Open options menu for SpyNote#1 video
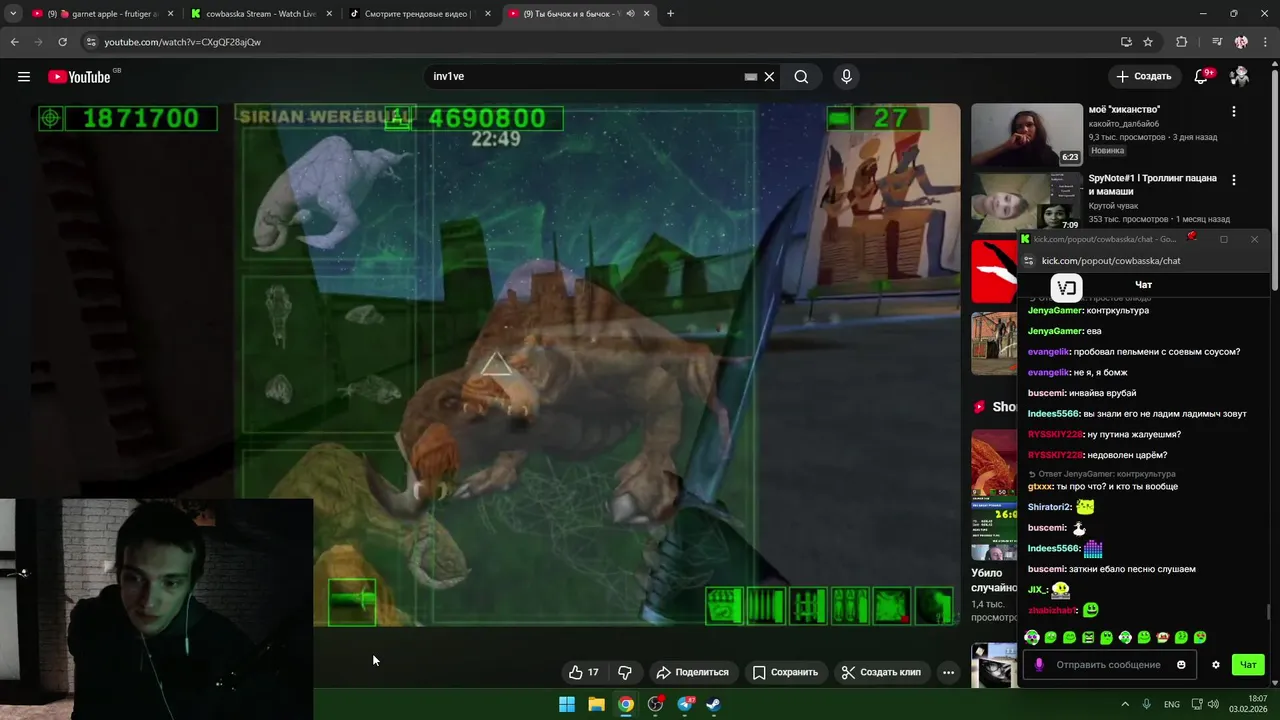This screenshot has height=720, width=1280. [1233, 180]
